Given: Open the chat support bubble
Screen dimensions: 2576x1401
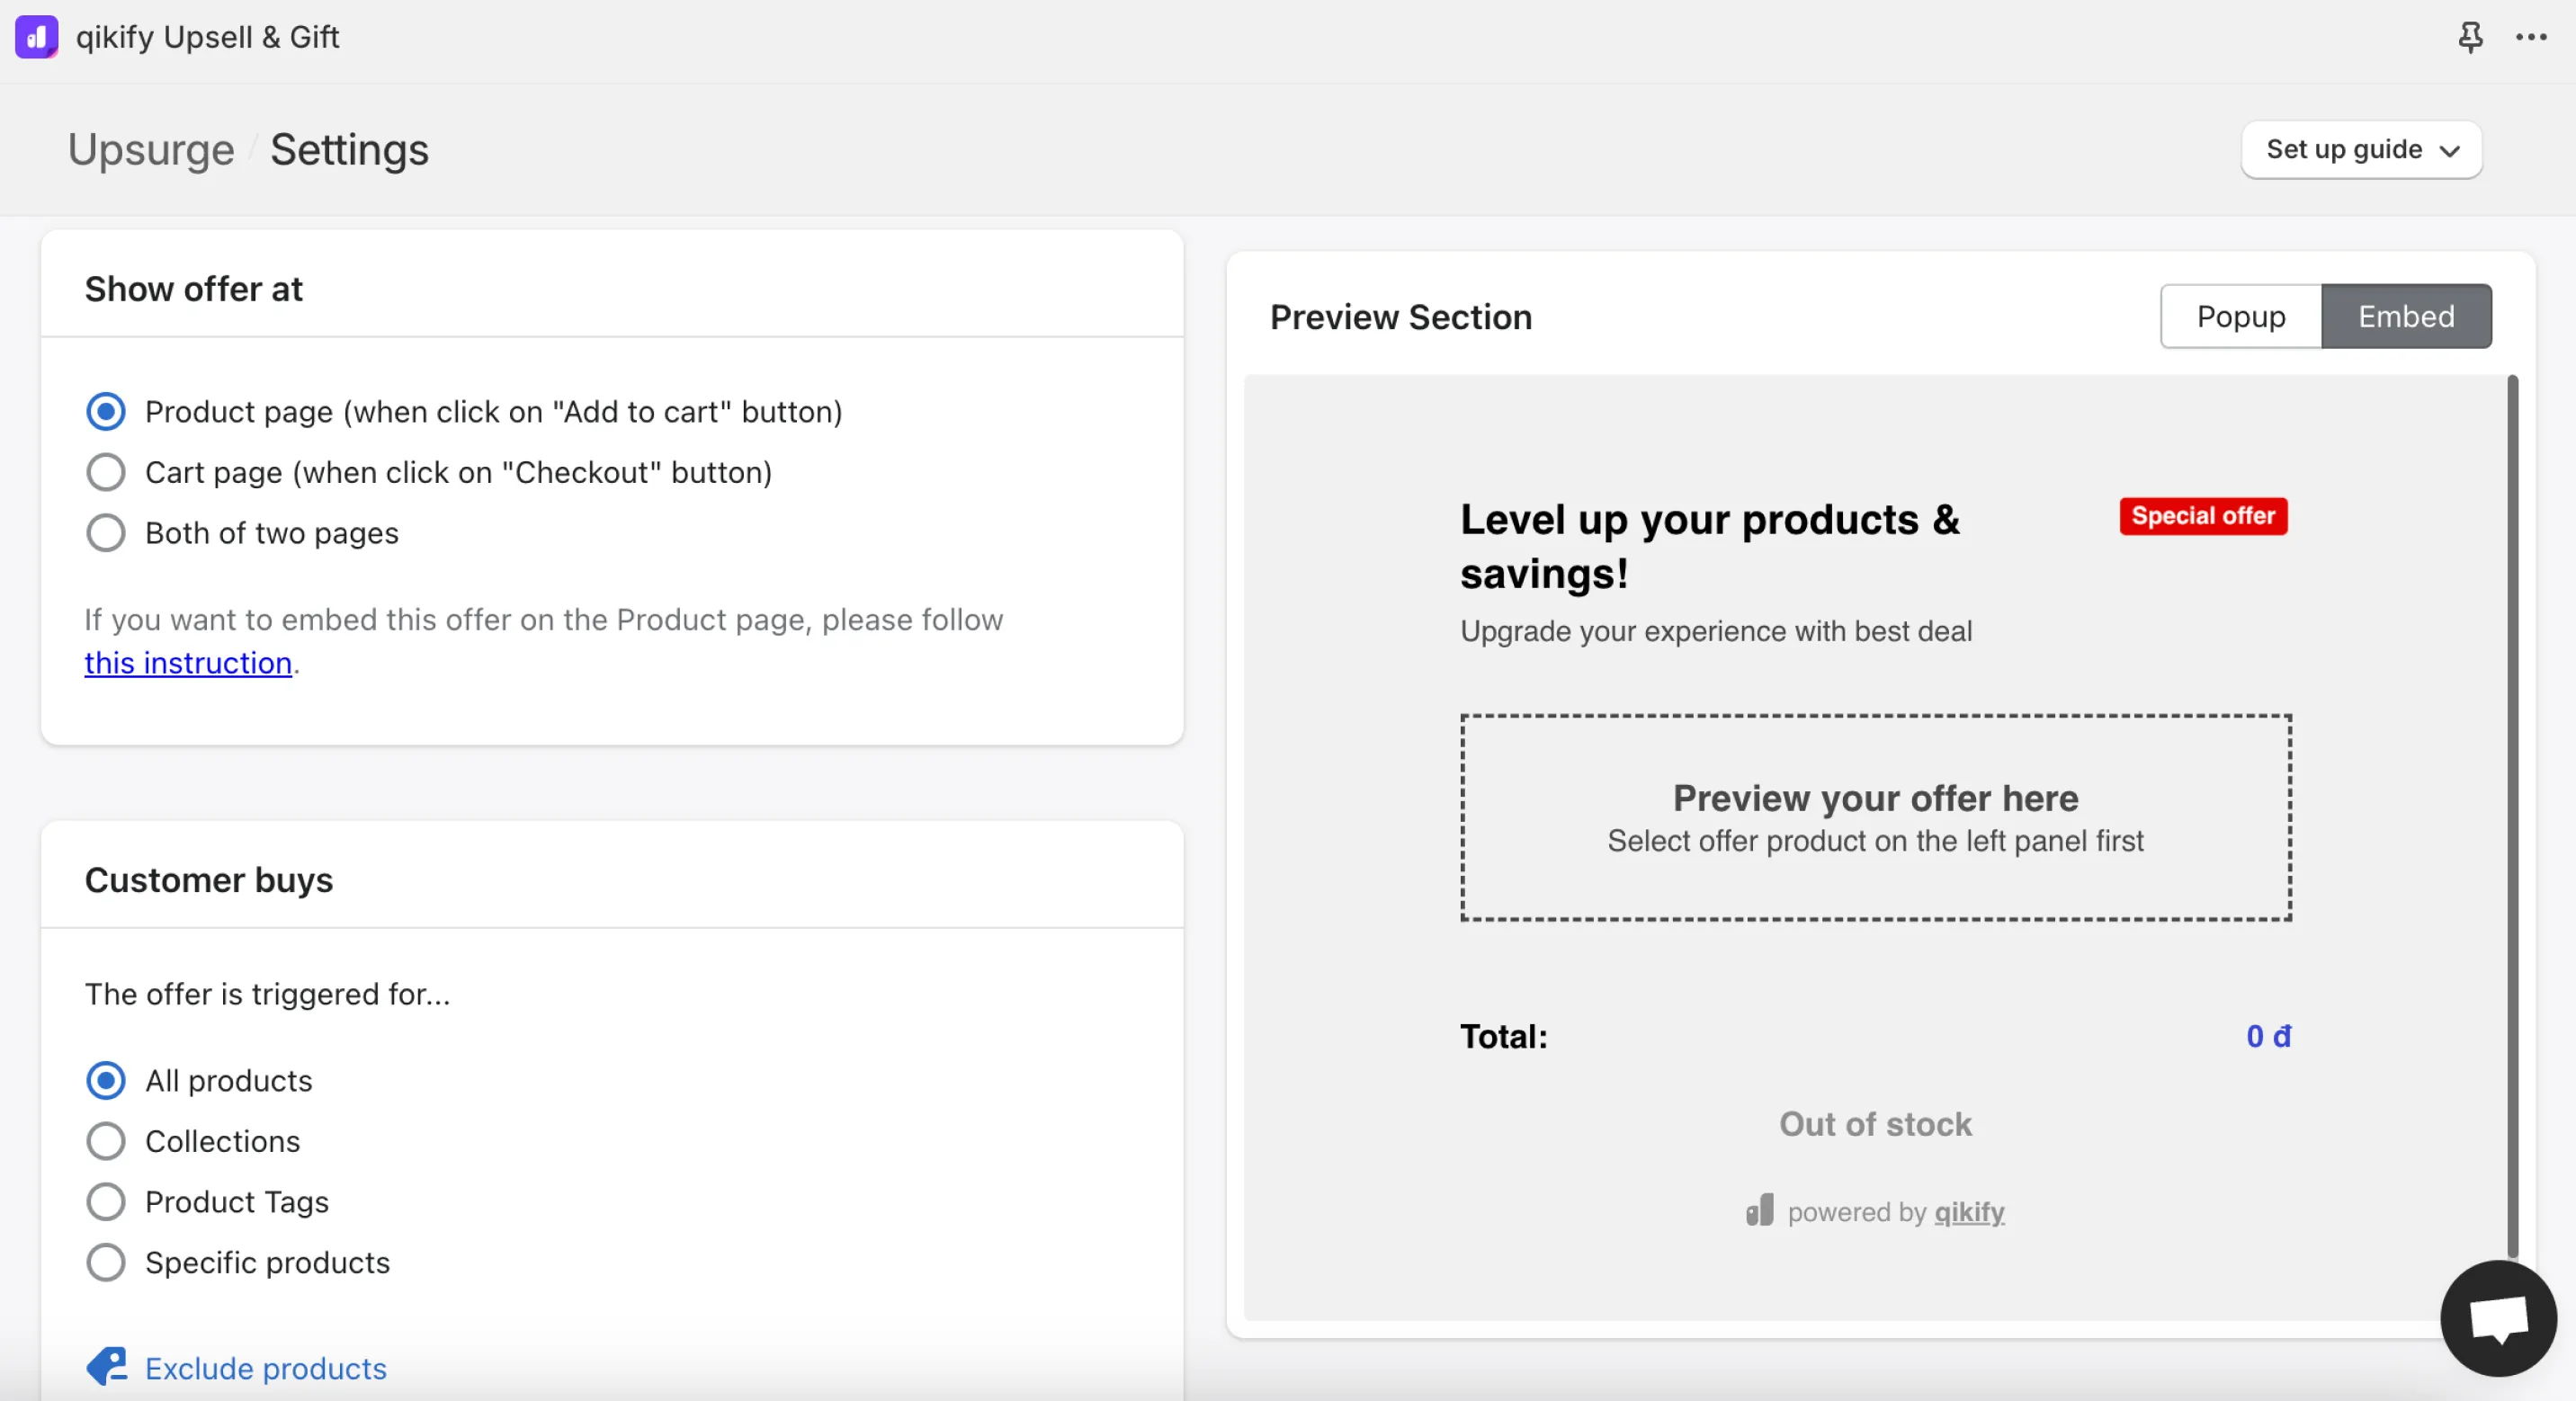Looking at the screenshot, I should 2498,1318.
